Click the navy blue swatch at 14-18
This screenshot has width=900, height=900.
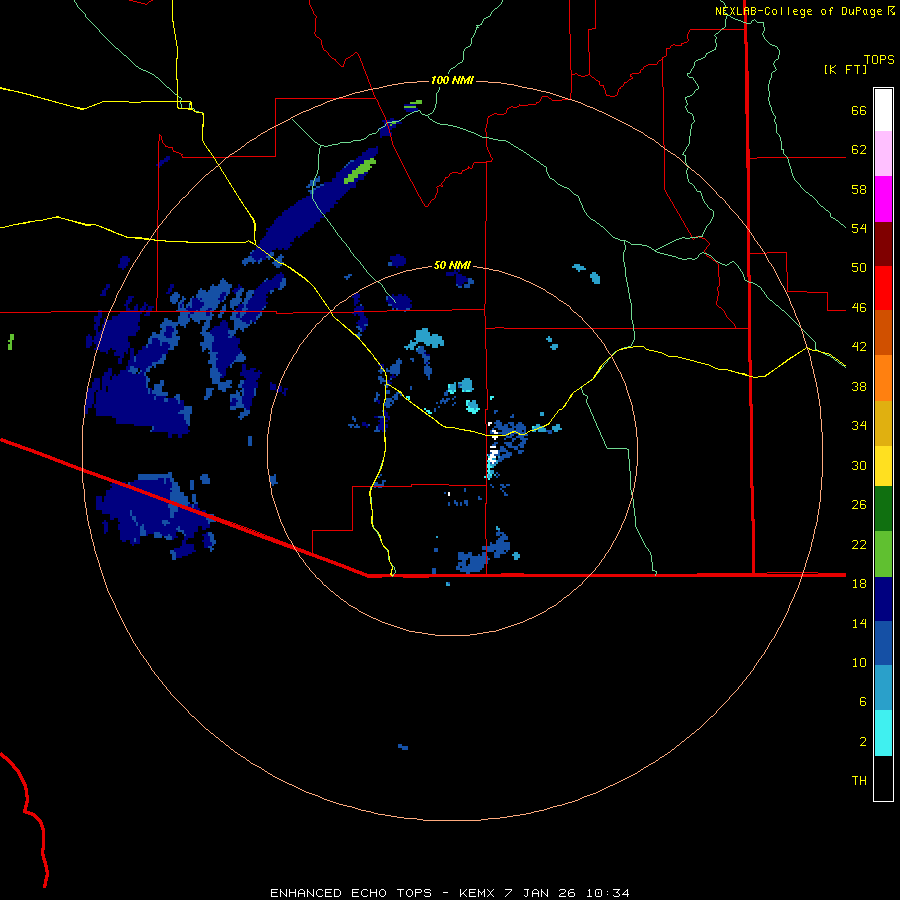click(x=883, y=599)
